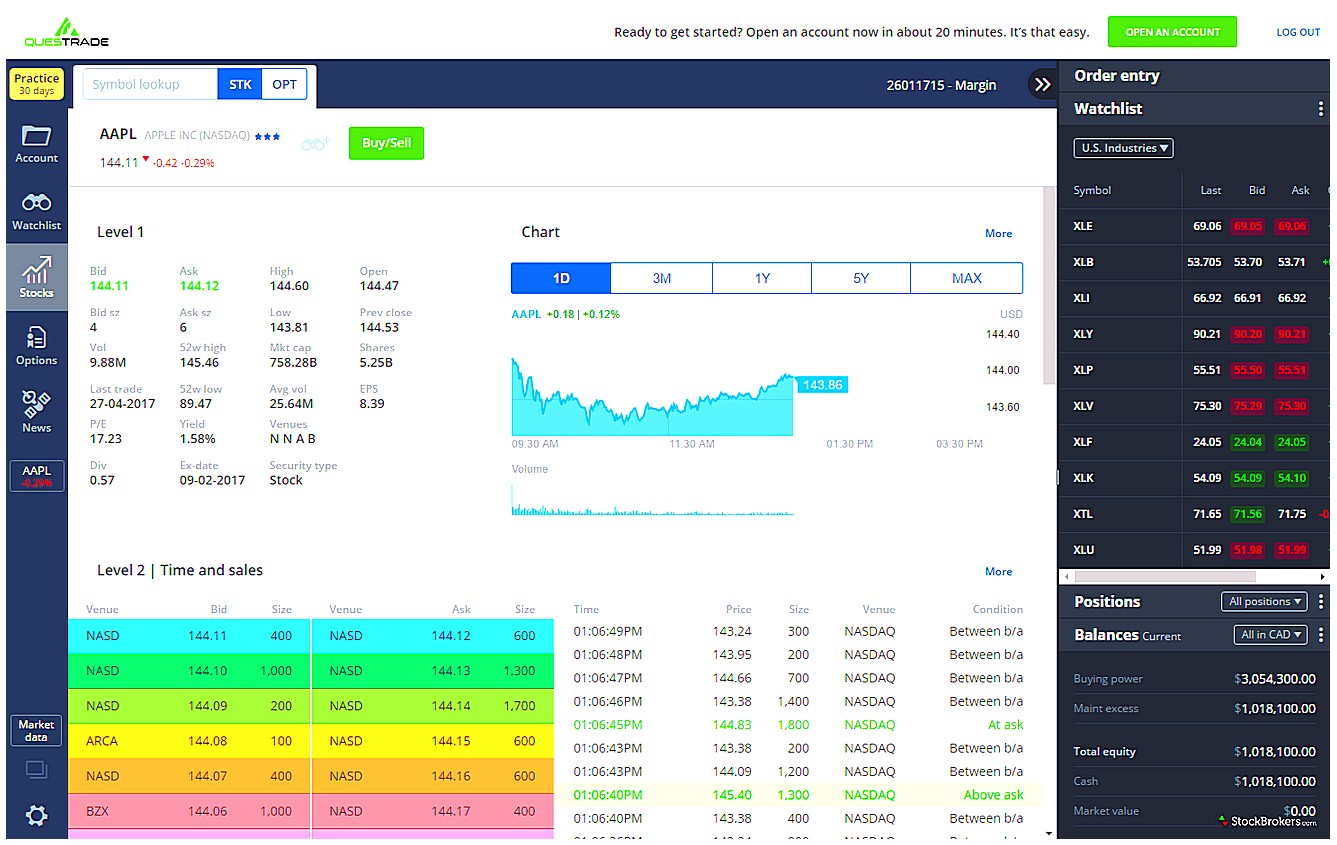The width and height of the screenshot is (1337, 845).
Task: Select the XLP row in watchlist
Action: tap(1194, 370)
